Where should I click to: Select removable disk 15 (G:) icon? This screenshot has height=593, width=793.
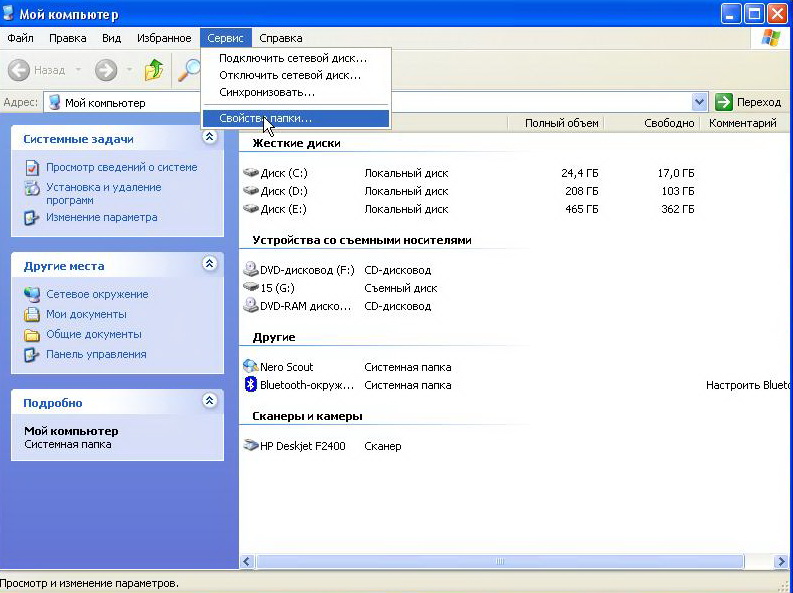[251, 288]
